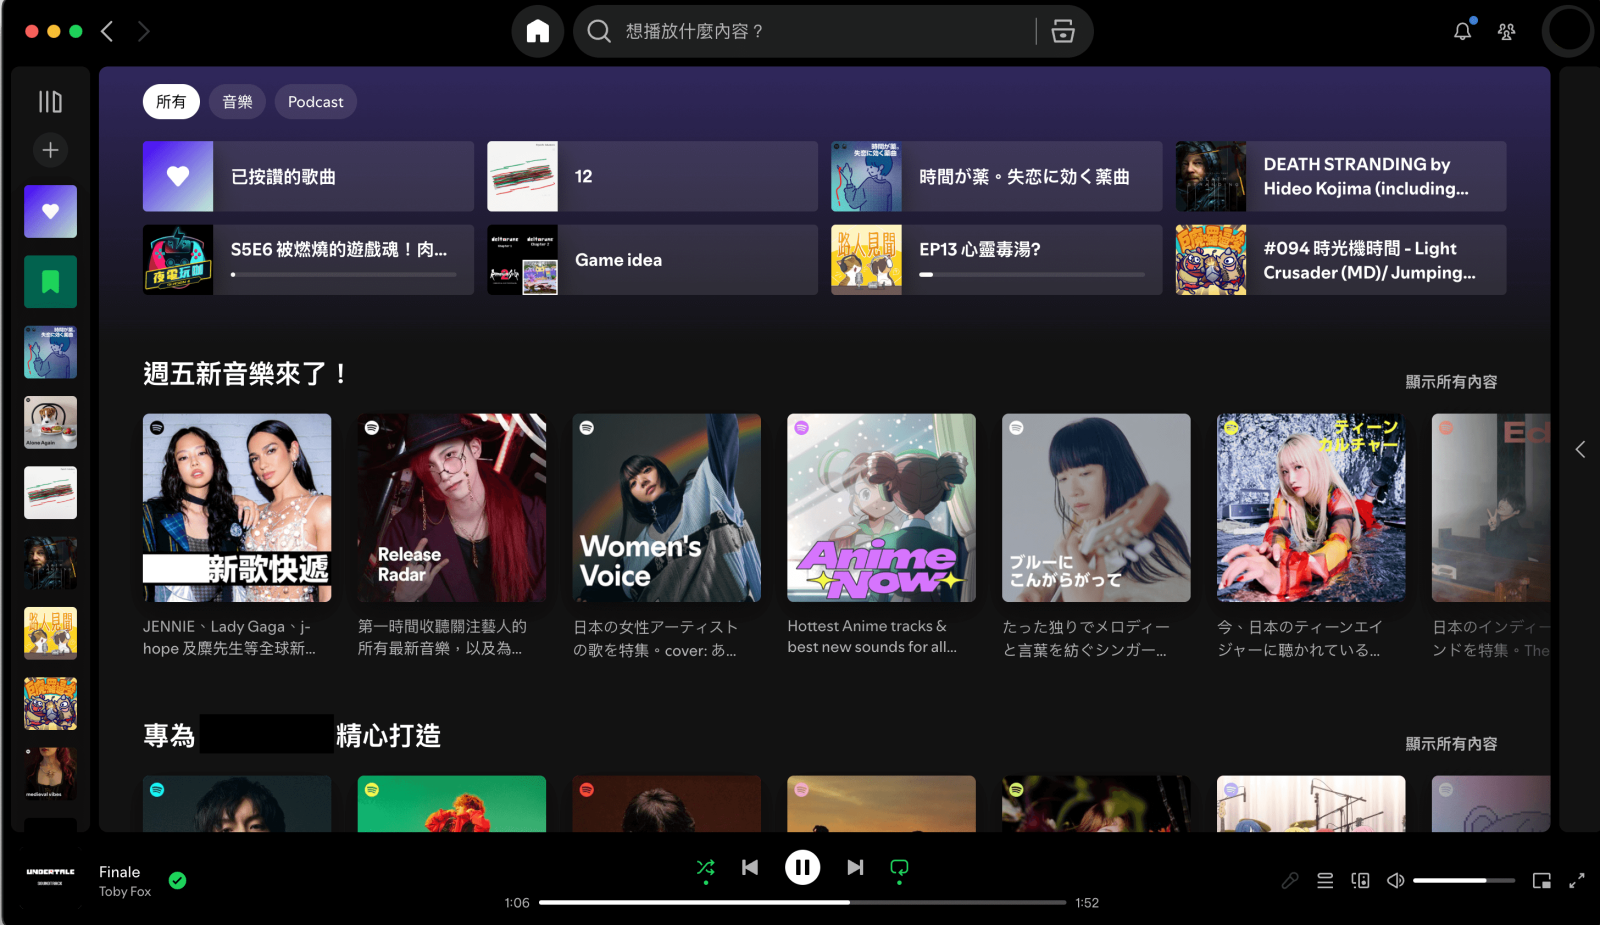Open Alone Again album in sidebar
Image resolution: width=1600 pixels, height=925 pixels.
pyautogui.click(x=50, y=422)
